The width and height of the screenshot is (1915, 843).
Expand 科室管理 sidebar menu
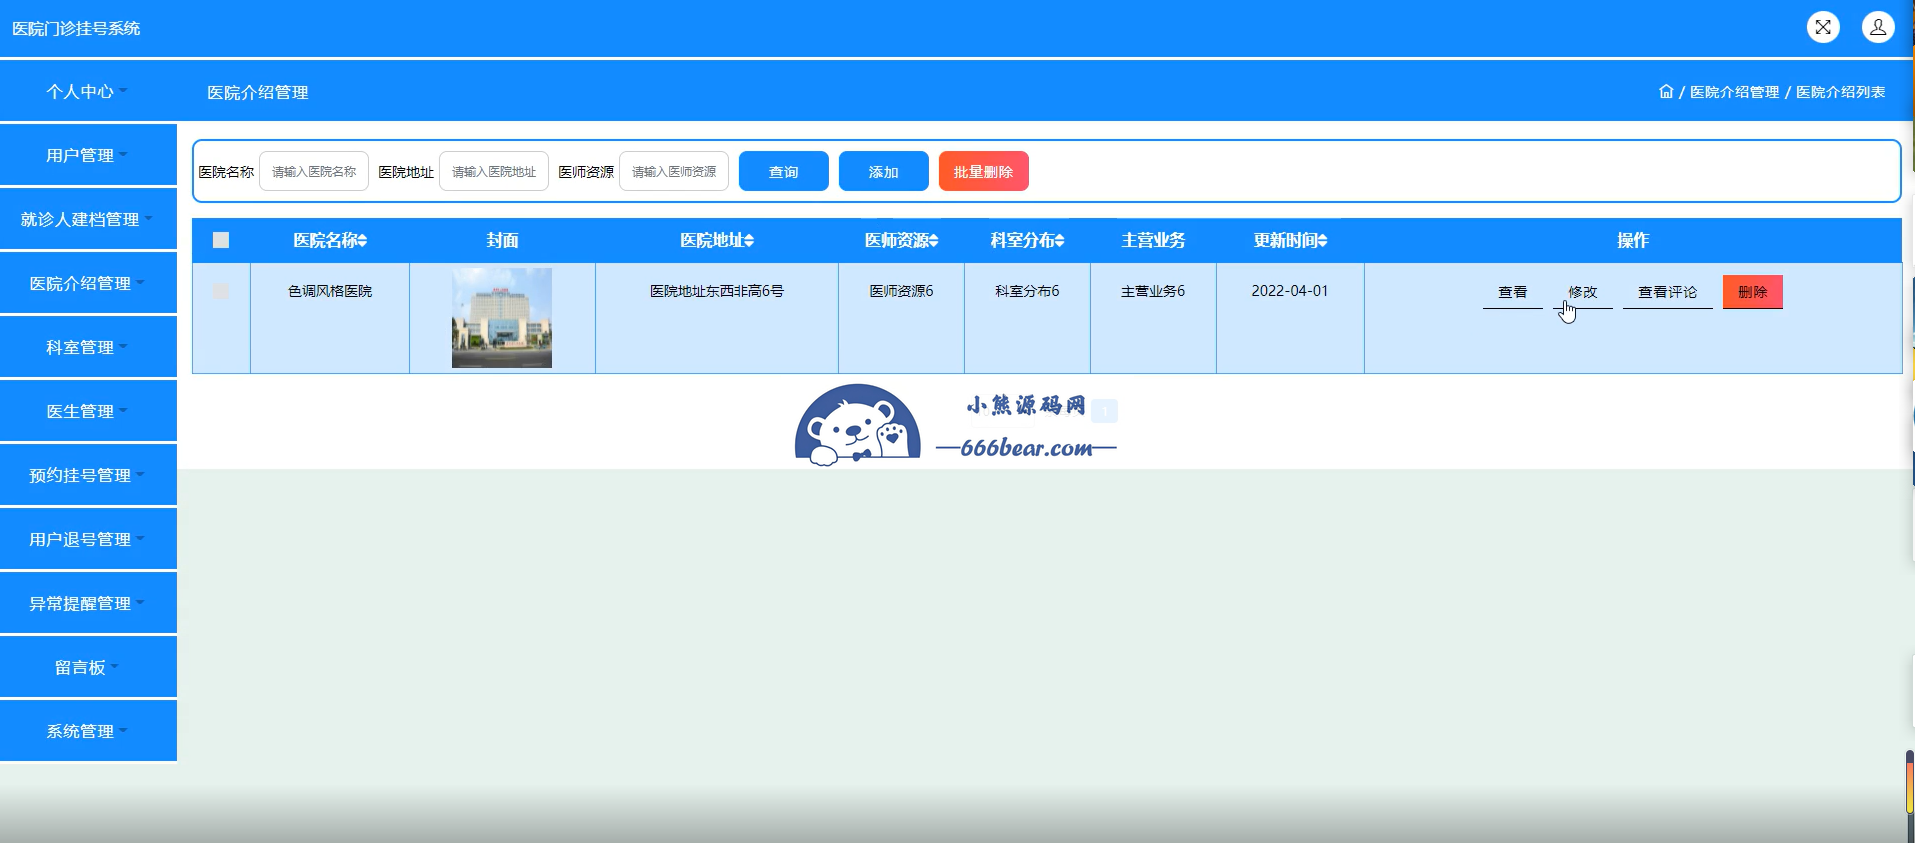click(88, 347)
